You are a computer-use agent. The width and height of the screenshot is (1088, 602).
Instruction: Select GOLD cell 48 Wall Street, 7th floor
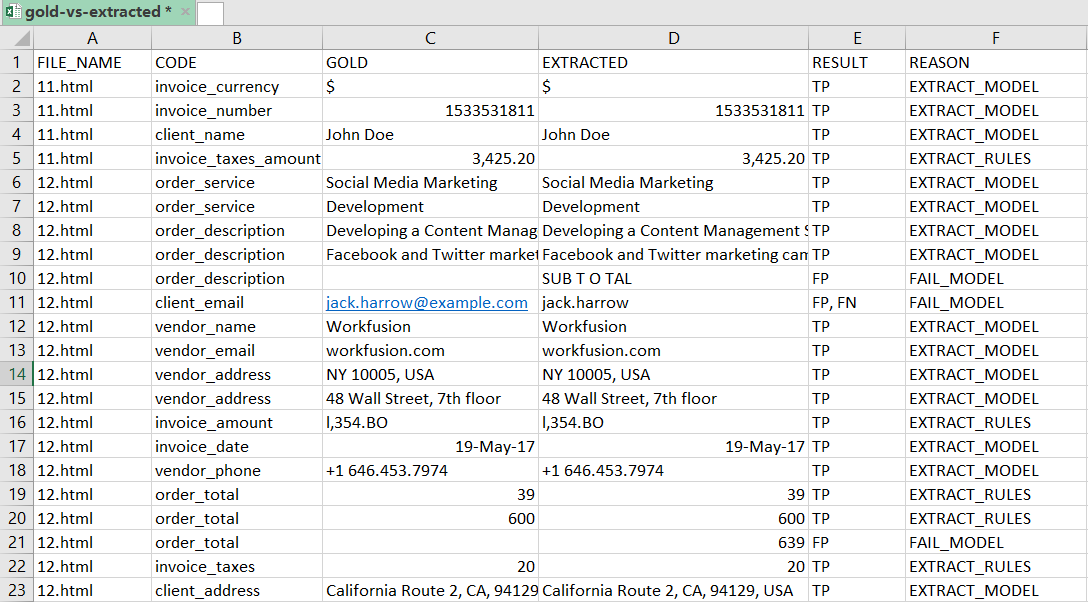430,398
